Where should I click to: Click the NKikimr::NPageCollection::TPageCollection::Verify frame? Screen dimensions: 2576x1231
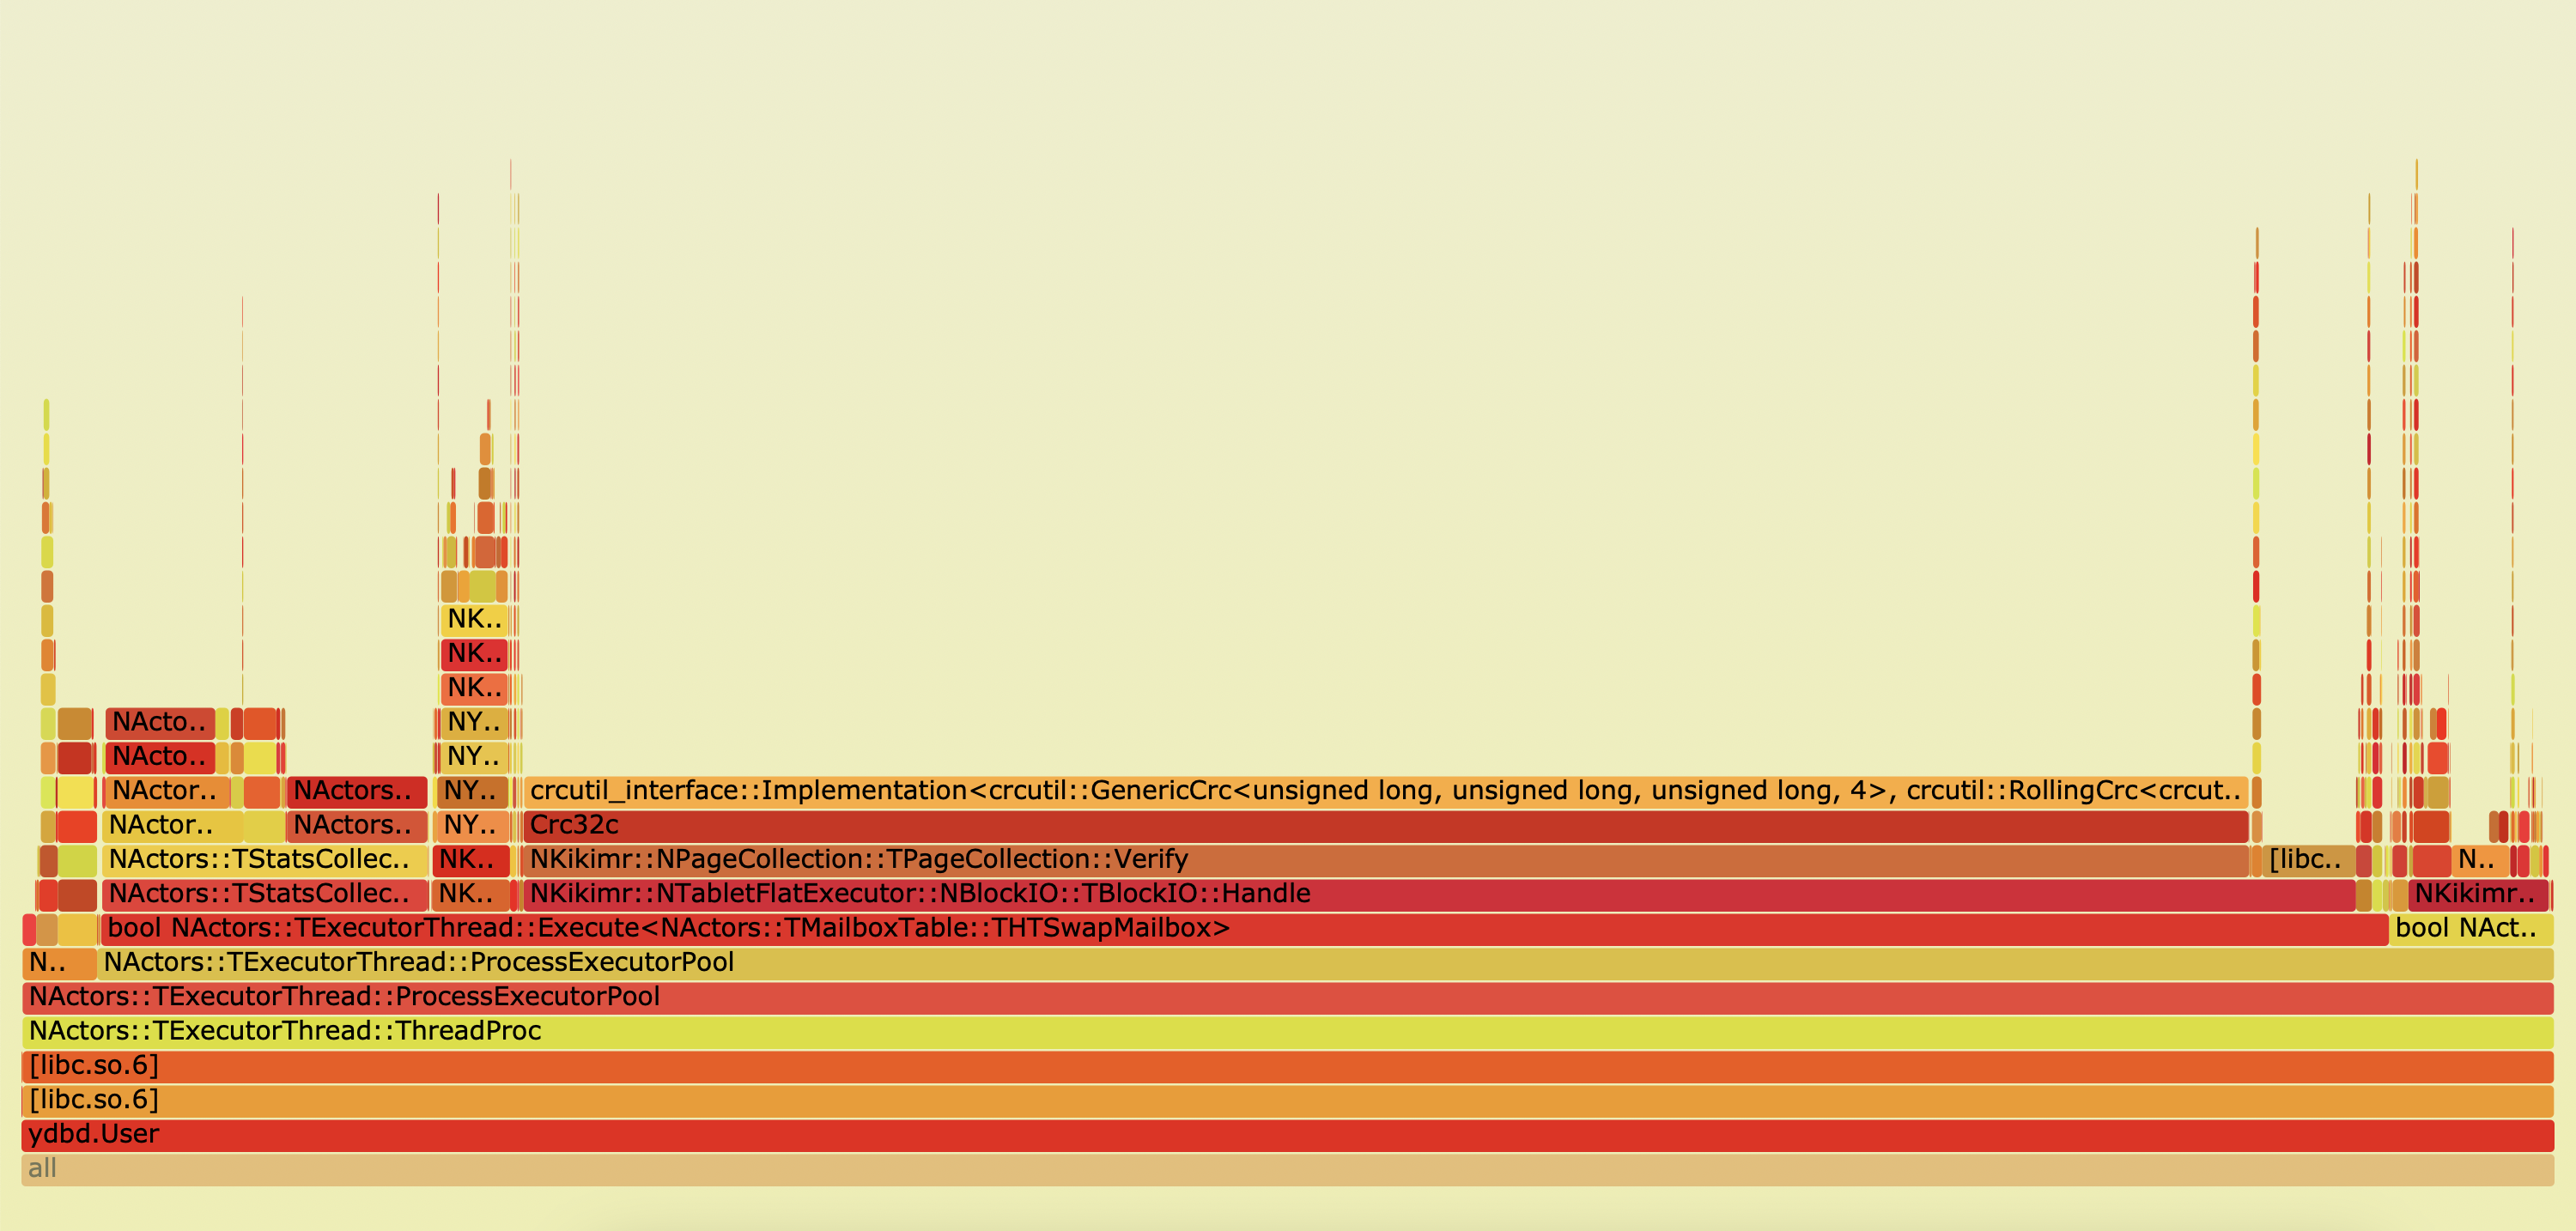tap(1385, 859)
